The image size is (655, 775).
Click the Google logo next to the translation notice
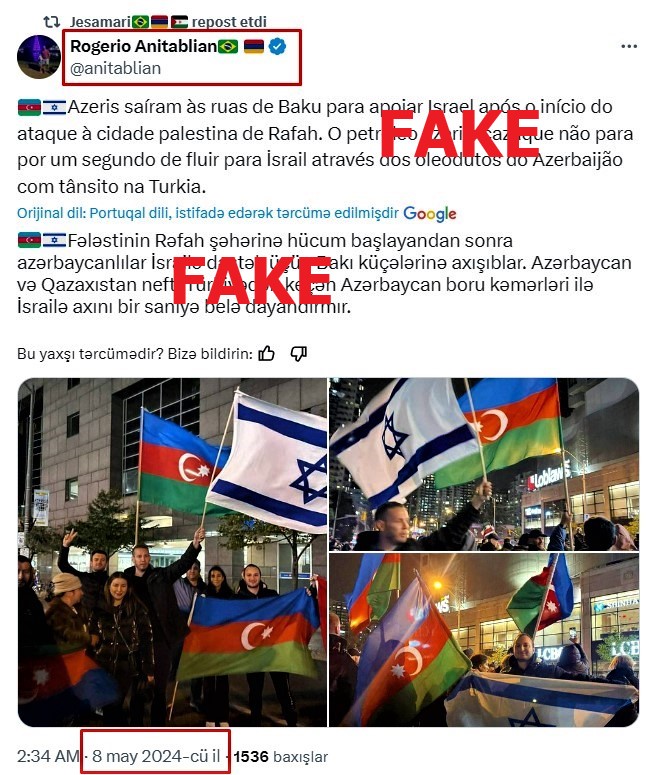[x=430, y=214]
